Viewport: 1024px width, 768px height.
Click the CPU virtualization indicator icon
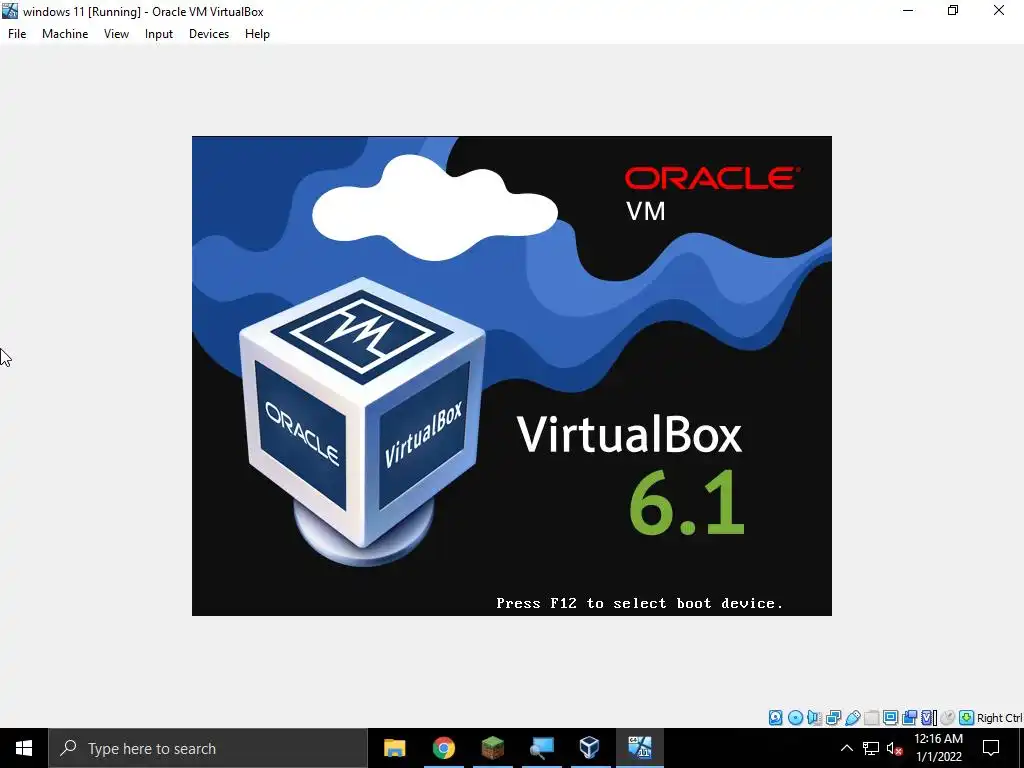(929, 718)
